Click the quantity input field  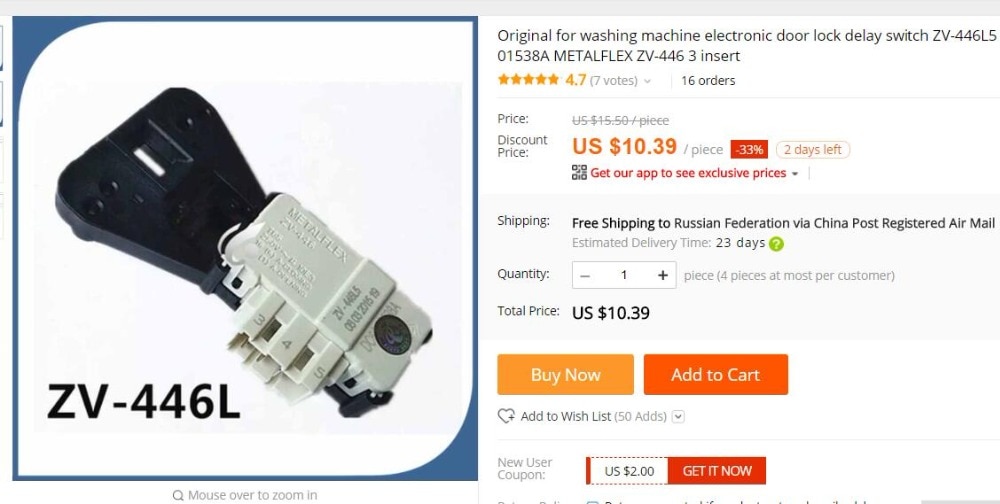click(624, 276)
